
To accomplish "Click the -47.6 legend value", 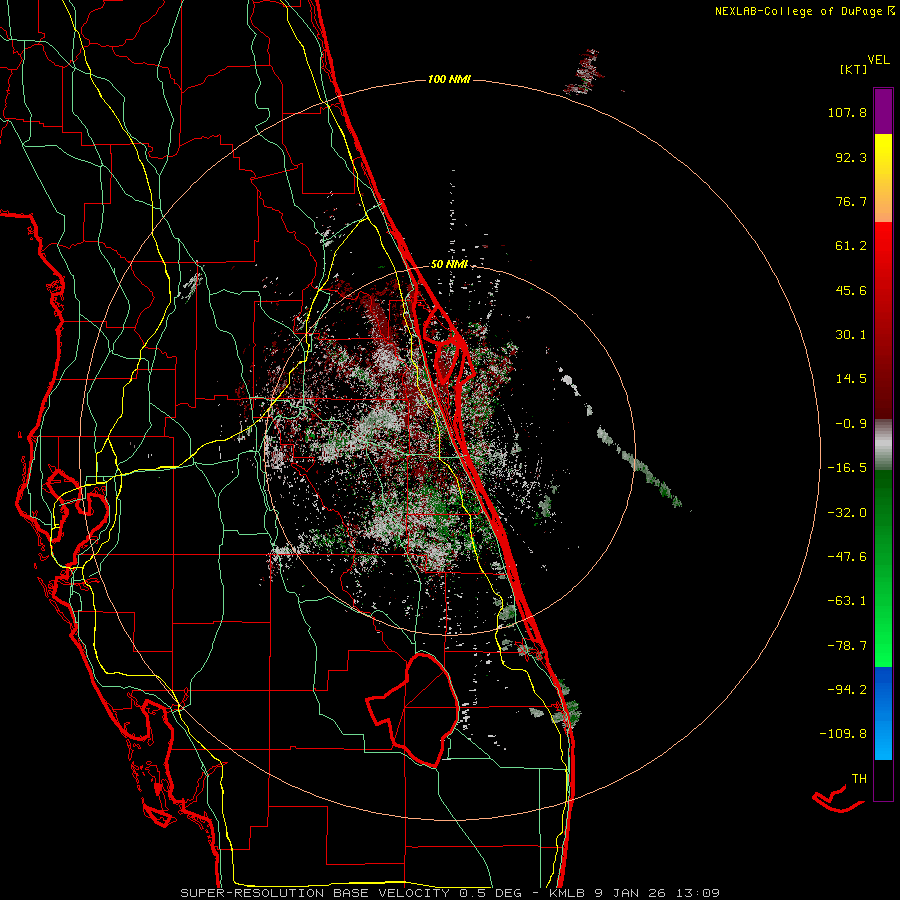I will pos(847,557).
